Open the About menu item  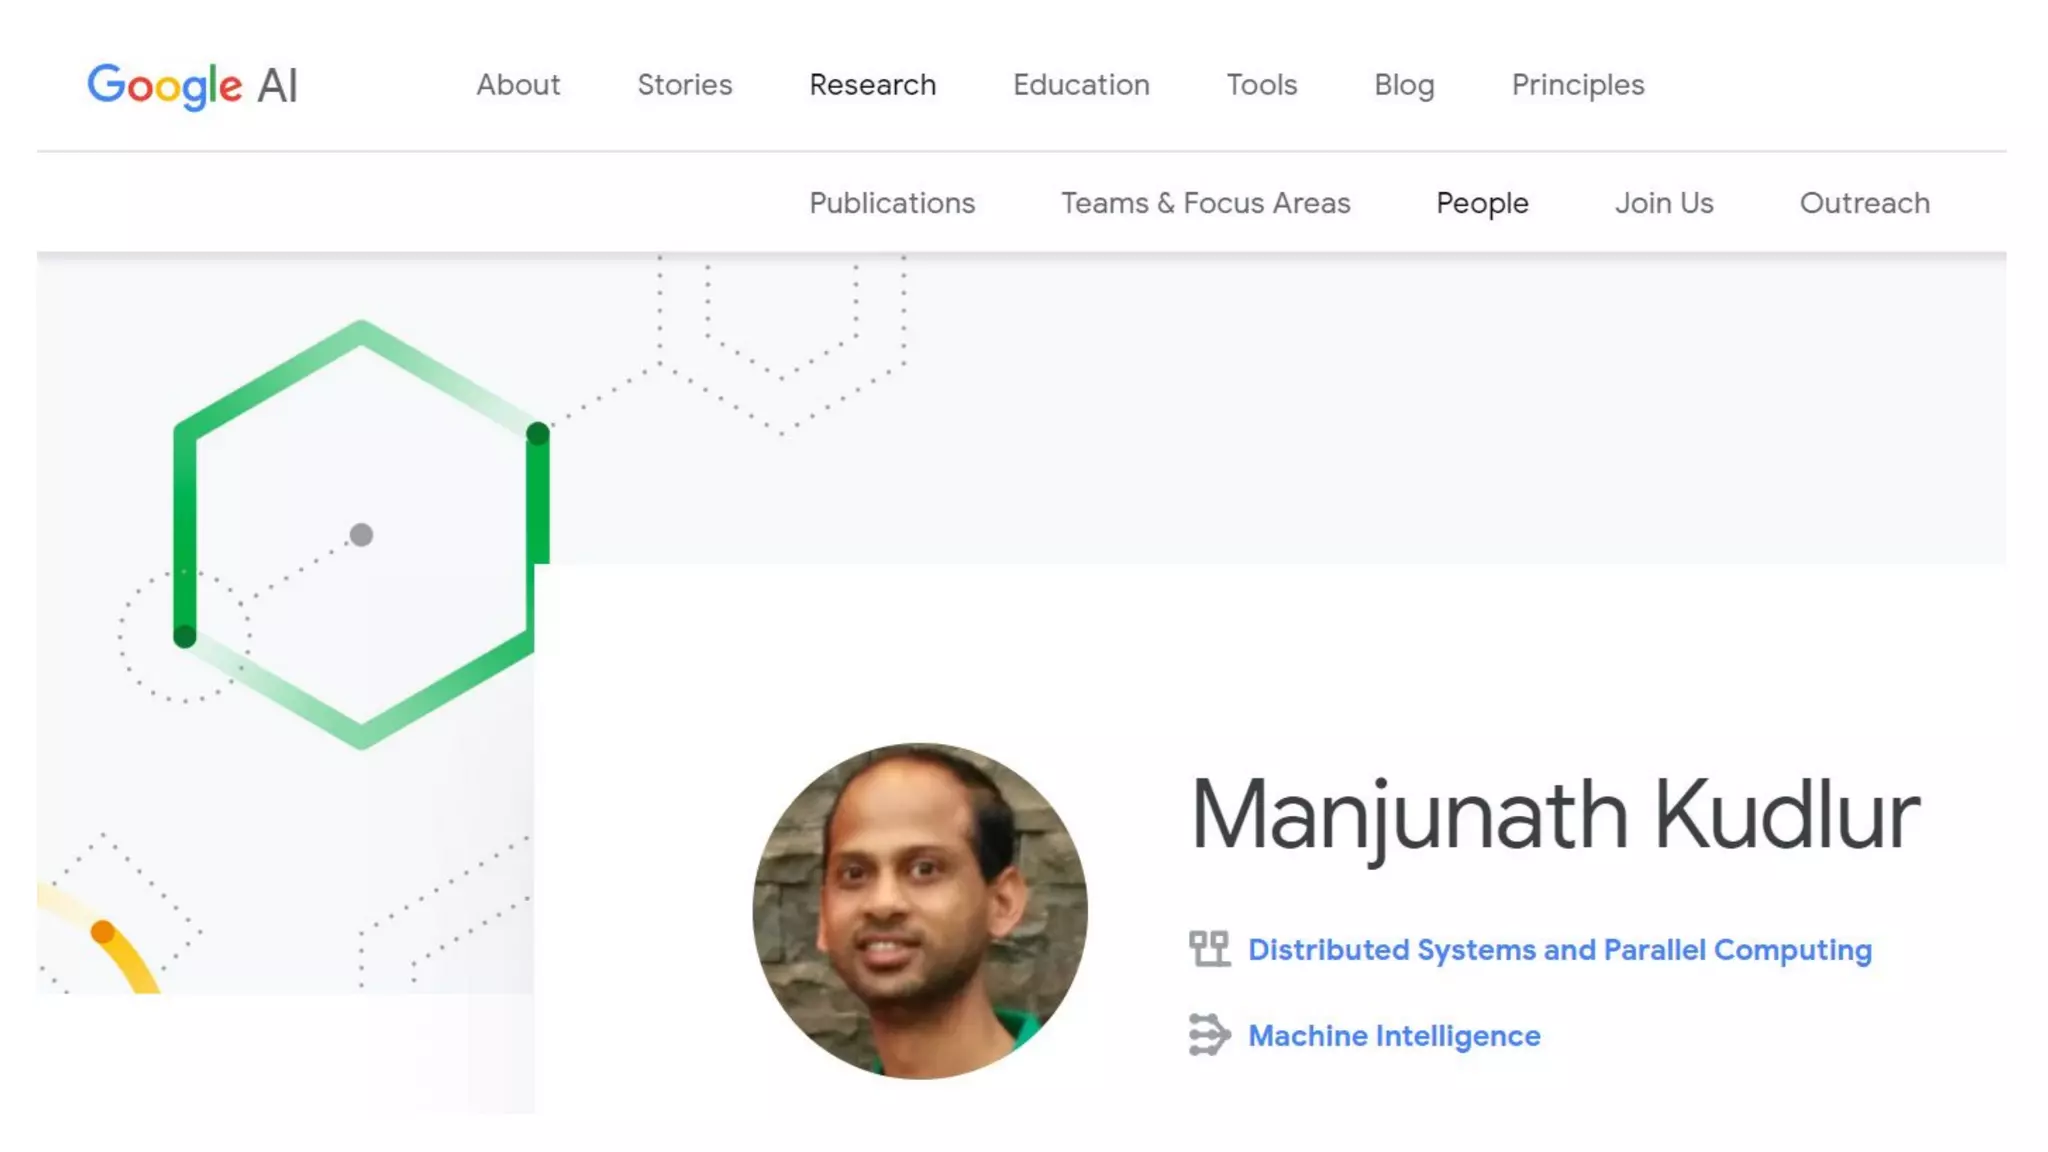(518, 85)
